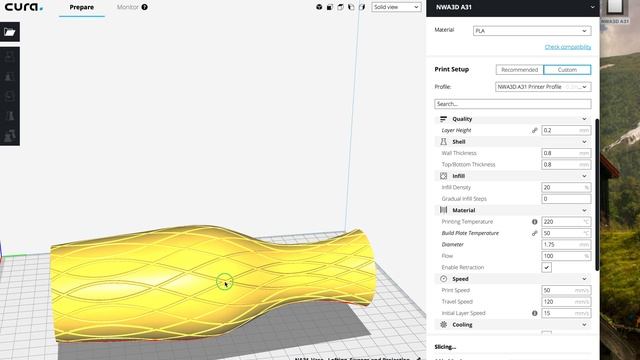The width and height of the screenshot is (640, 360).
Task: Collapse the Quality section chevron
Action: [x=584, y=119]
